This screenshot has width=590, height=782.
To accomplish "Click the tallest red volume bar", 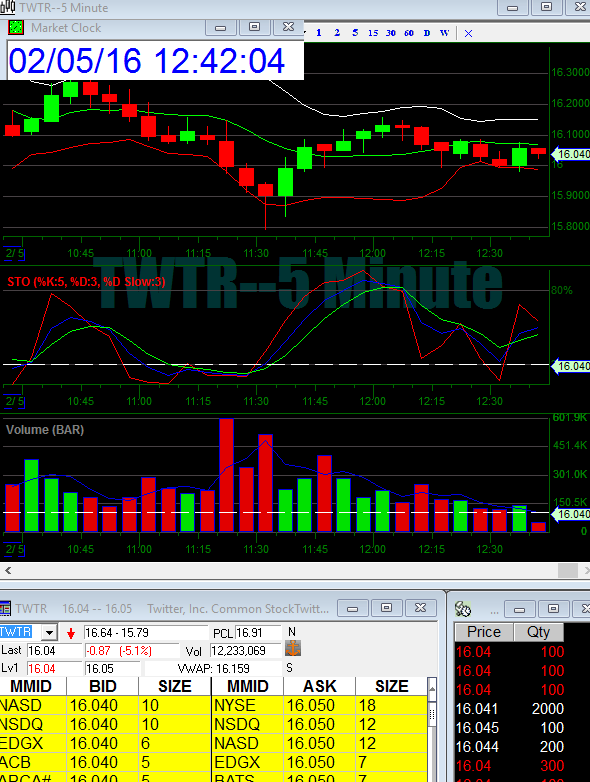I will [x=226, y=475].
